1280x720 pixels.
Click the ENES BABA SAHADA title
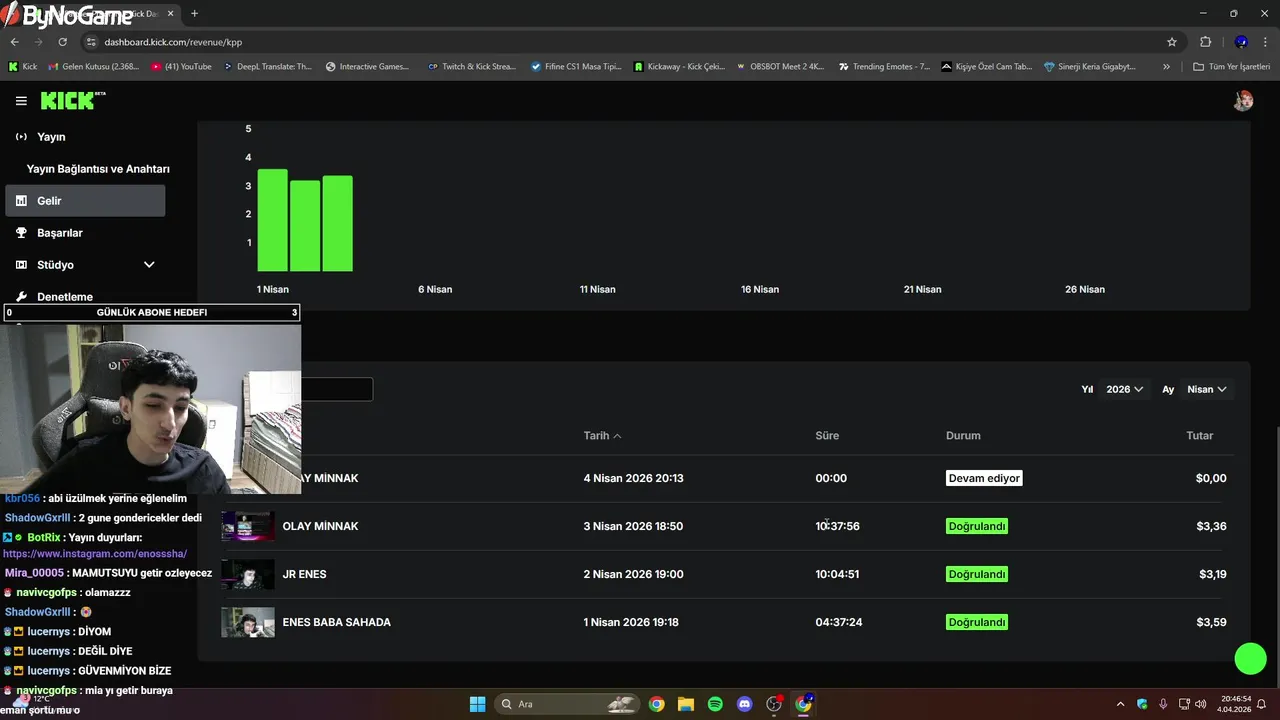pos(337,622)
